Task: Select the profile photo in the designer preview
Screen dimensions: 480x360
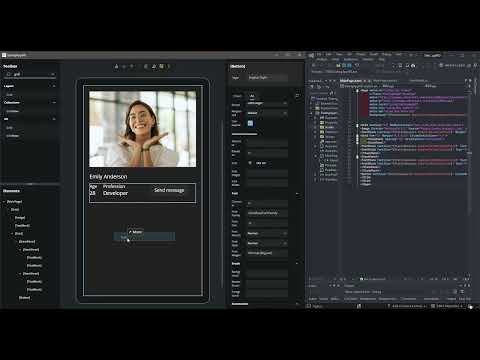Action: tap(143, 129)
